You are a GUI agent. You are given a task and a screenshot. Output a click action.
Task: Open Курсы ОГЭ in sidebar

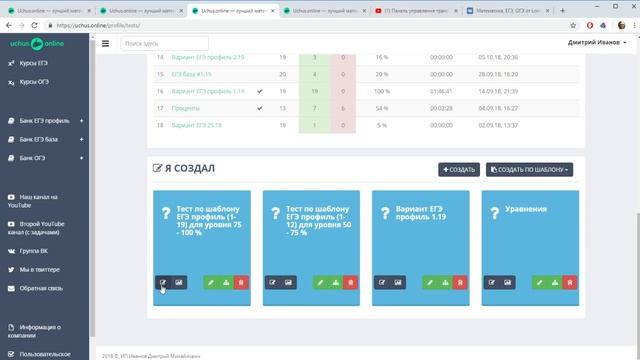(34, 82)
